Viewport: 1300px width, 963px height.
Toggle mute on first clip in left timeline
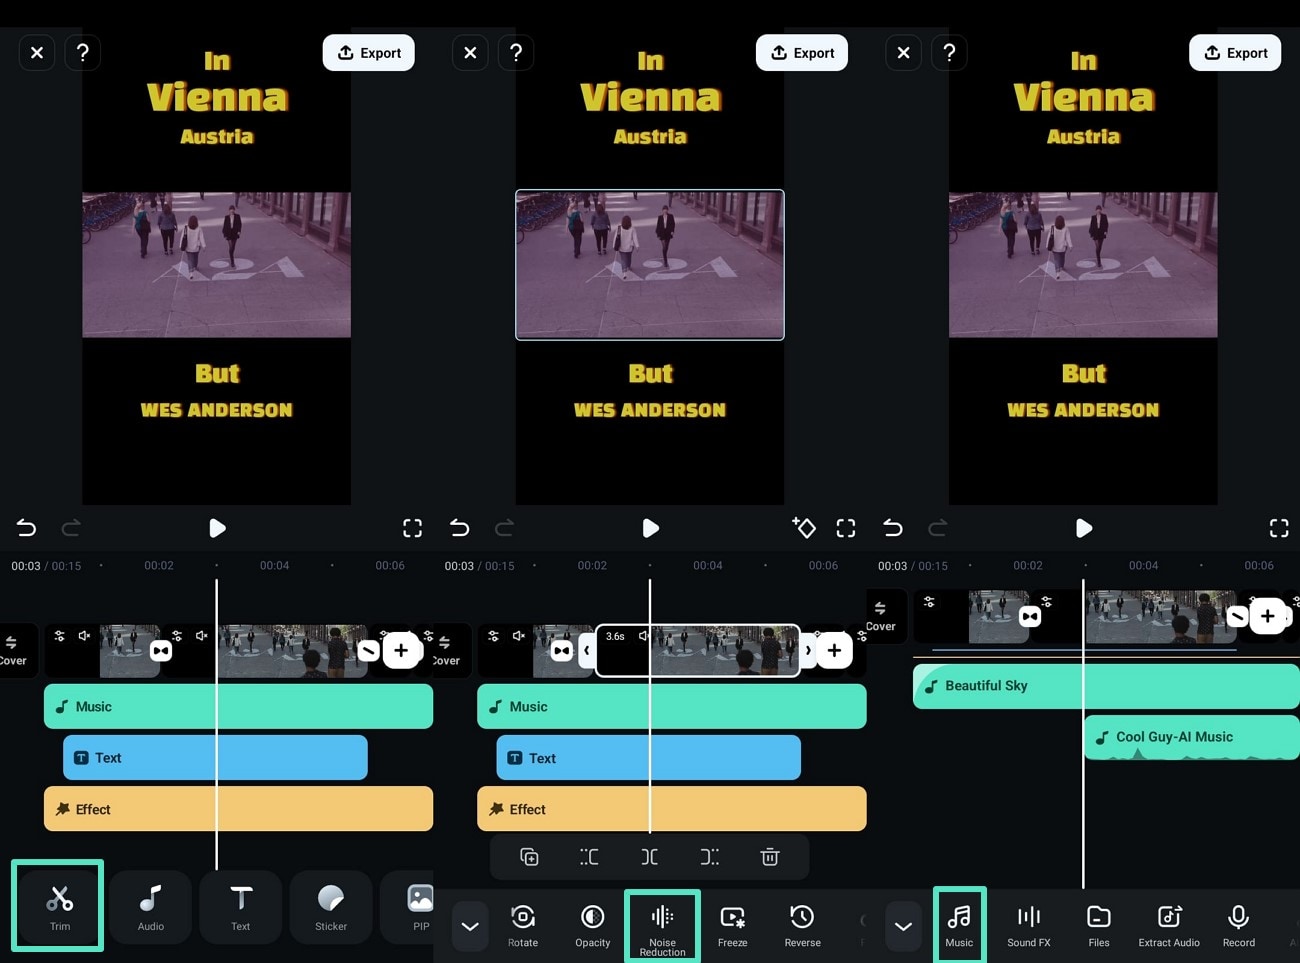[84, 635]
